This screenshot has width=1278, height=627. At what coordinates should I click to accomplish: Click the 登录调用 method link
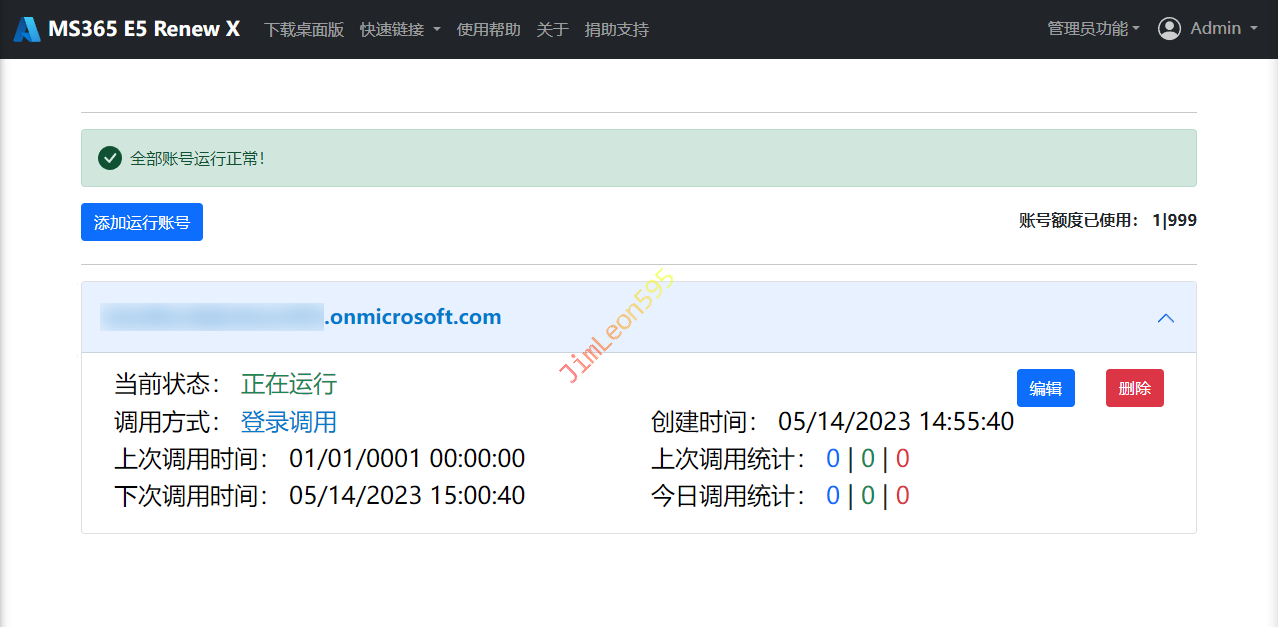[288, 422]
